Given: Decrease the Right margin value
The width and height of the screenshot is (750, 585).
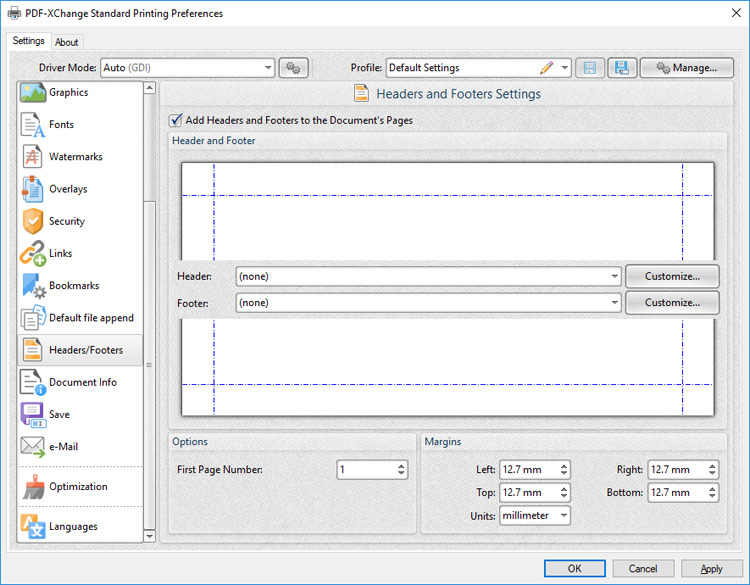Looking at the screenshot, I should tap(712, 474).
